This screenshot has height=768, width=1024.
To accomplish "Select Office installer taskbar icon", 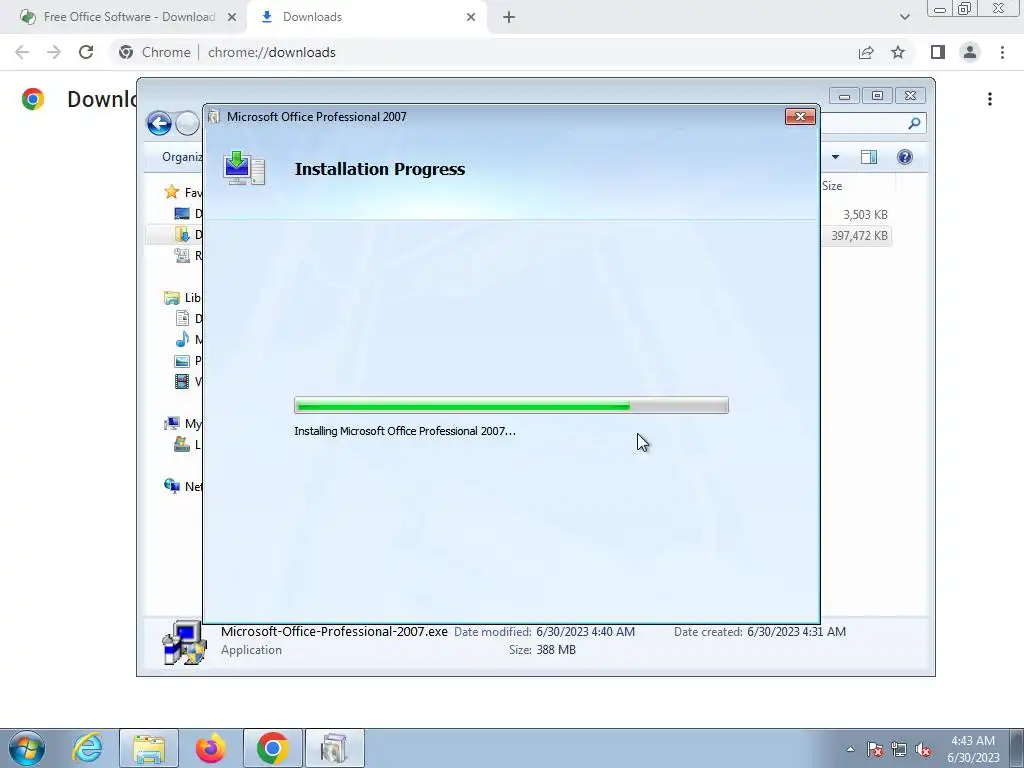I will point(334,748).
